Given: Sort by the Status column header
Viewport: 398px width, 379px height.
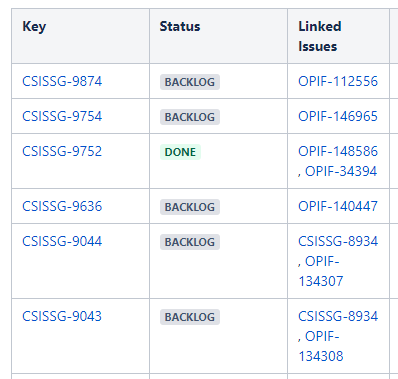Looking at the screenshot, I should coord(180,26).
